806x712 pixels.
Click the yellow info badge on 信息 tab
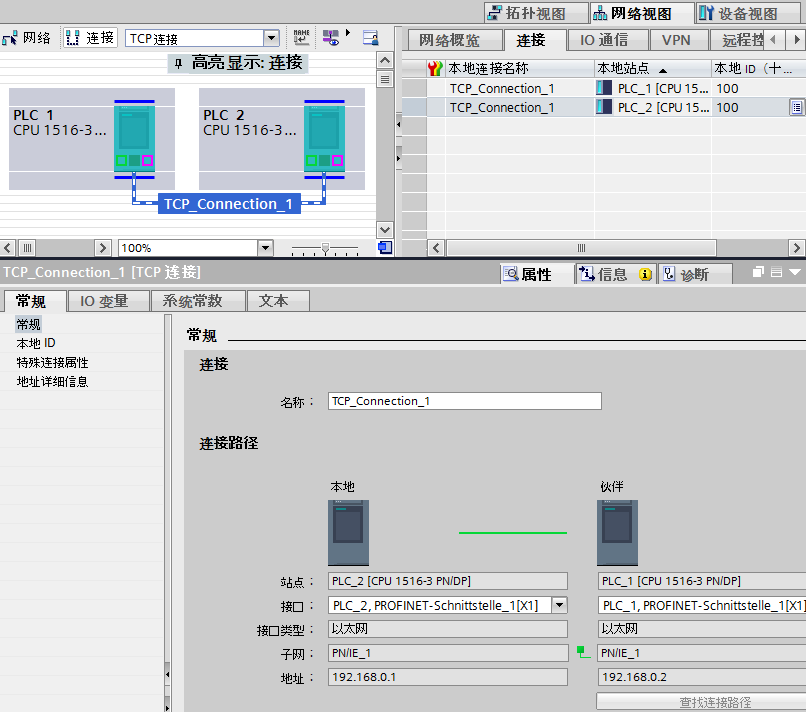(x=646, y=274)
